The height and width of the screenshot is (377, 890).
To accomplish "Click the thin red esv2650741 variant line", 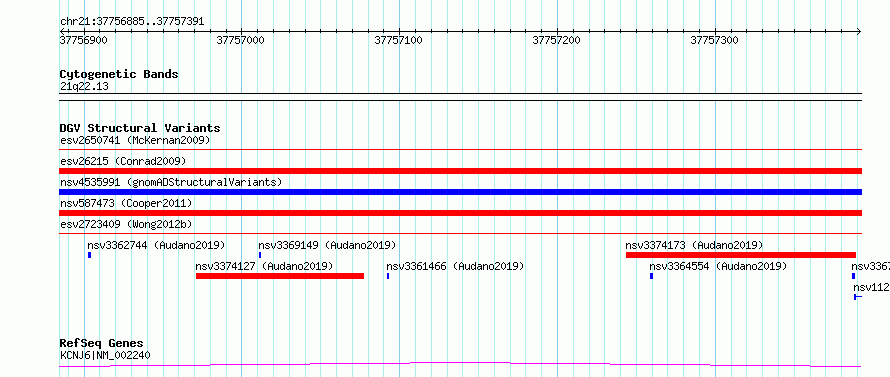I will pyautogui.click(x=460, y=149).
